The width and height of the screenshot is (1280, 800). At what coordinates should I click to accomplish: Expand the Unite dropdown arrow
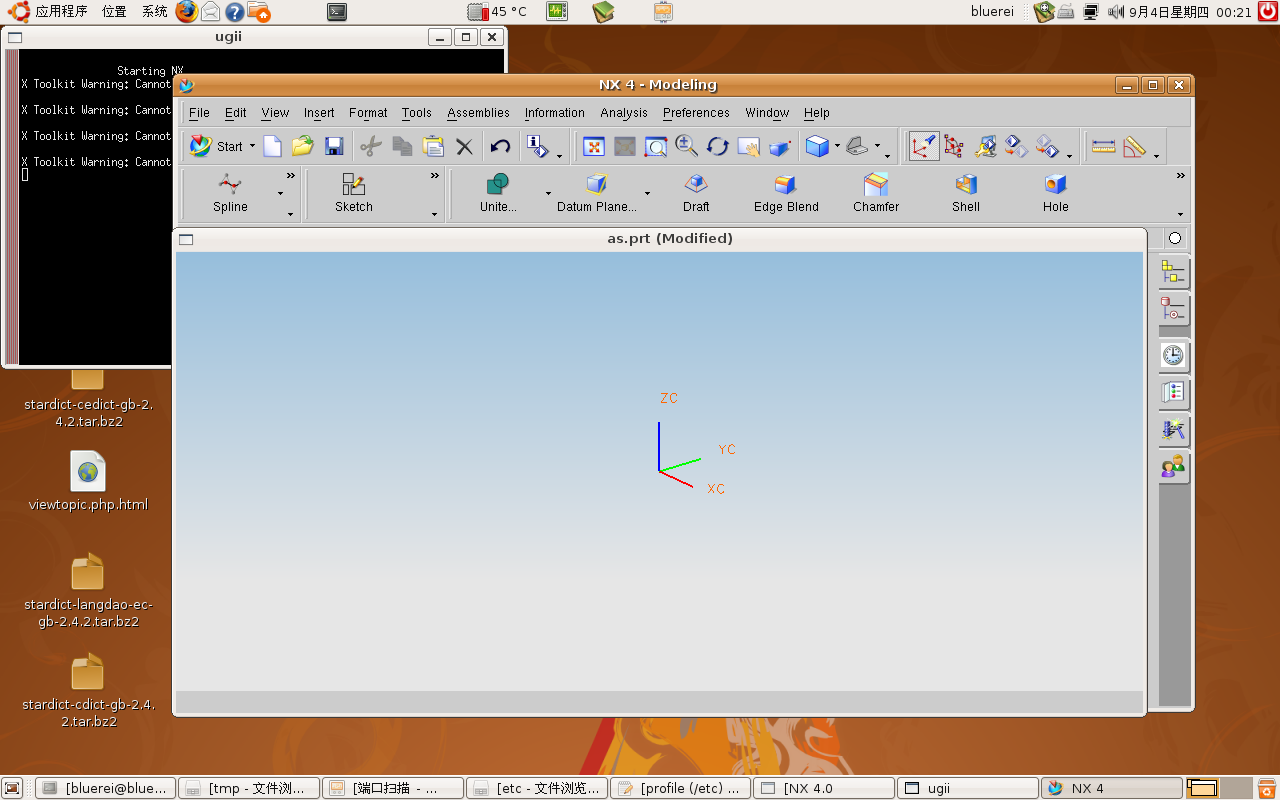coord(548,193)
